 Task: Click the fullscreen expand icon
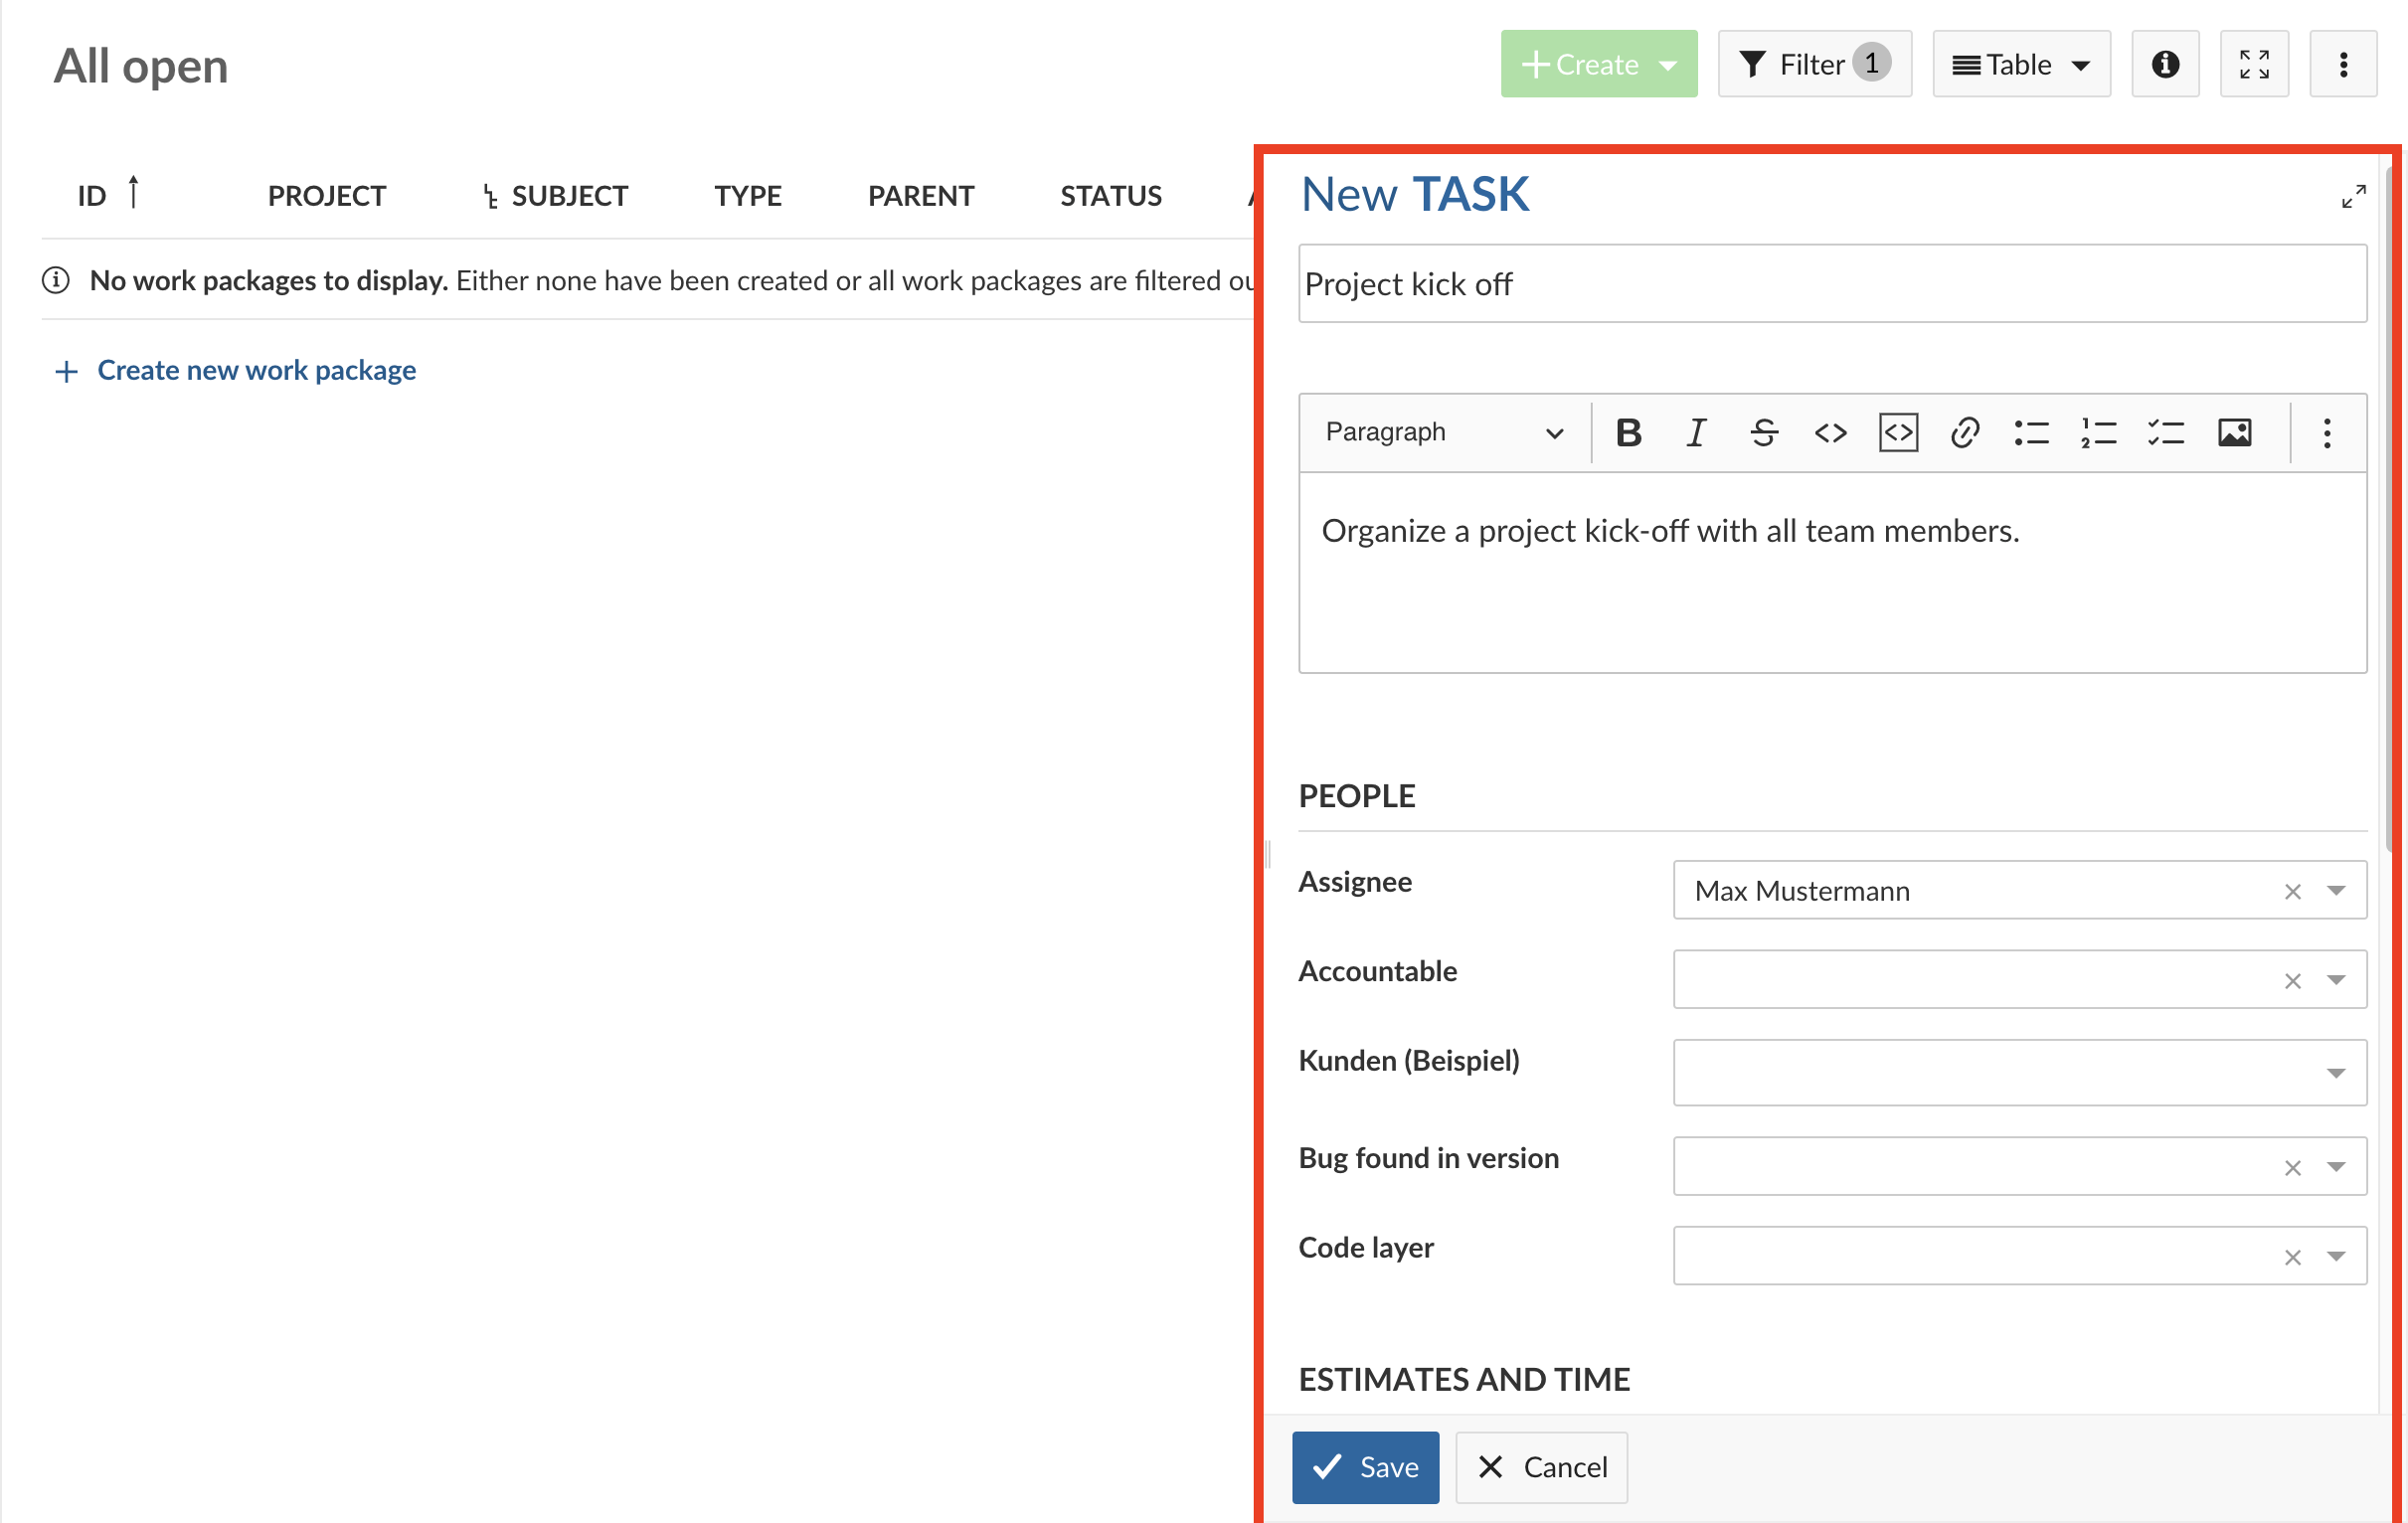(2252, 65)
